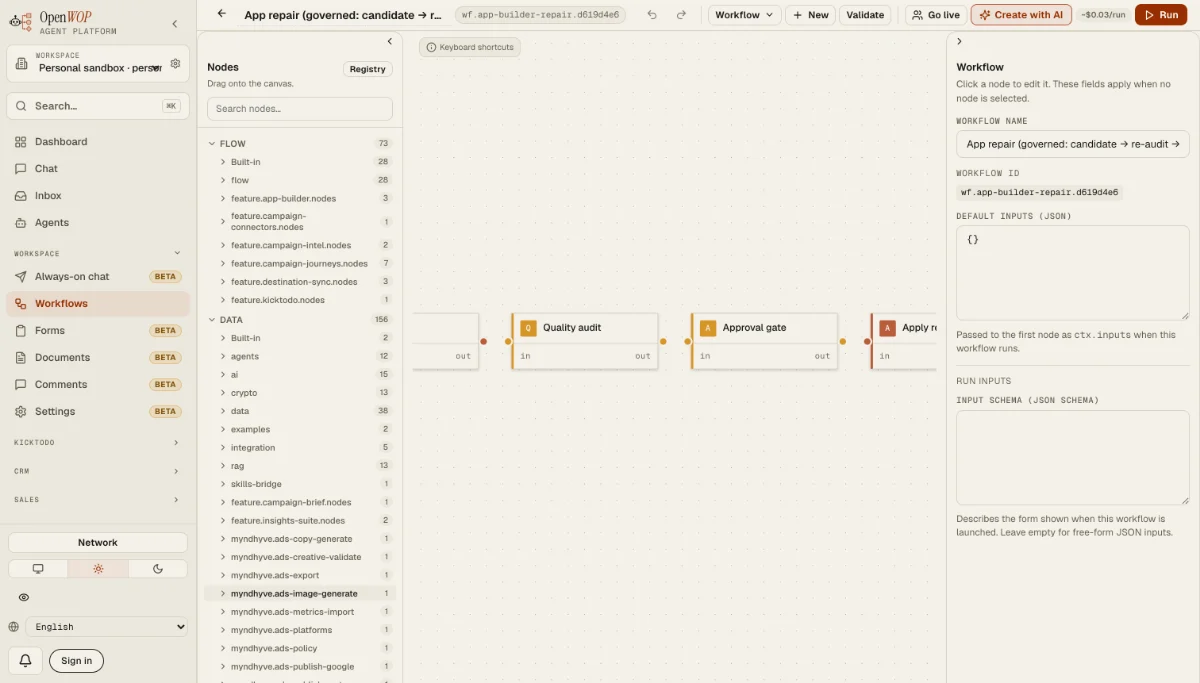Open Always-on chat
1200x683 pixels.
[98, 277]
